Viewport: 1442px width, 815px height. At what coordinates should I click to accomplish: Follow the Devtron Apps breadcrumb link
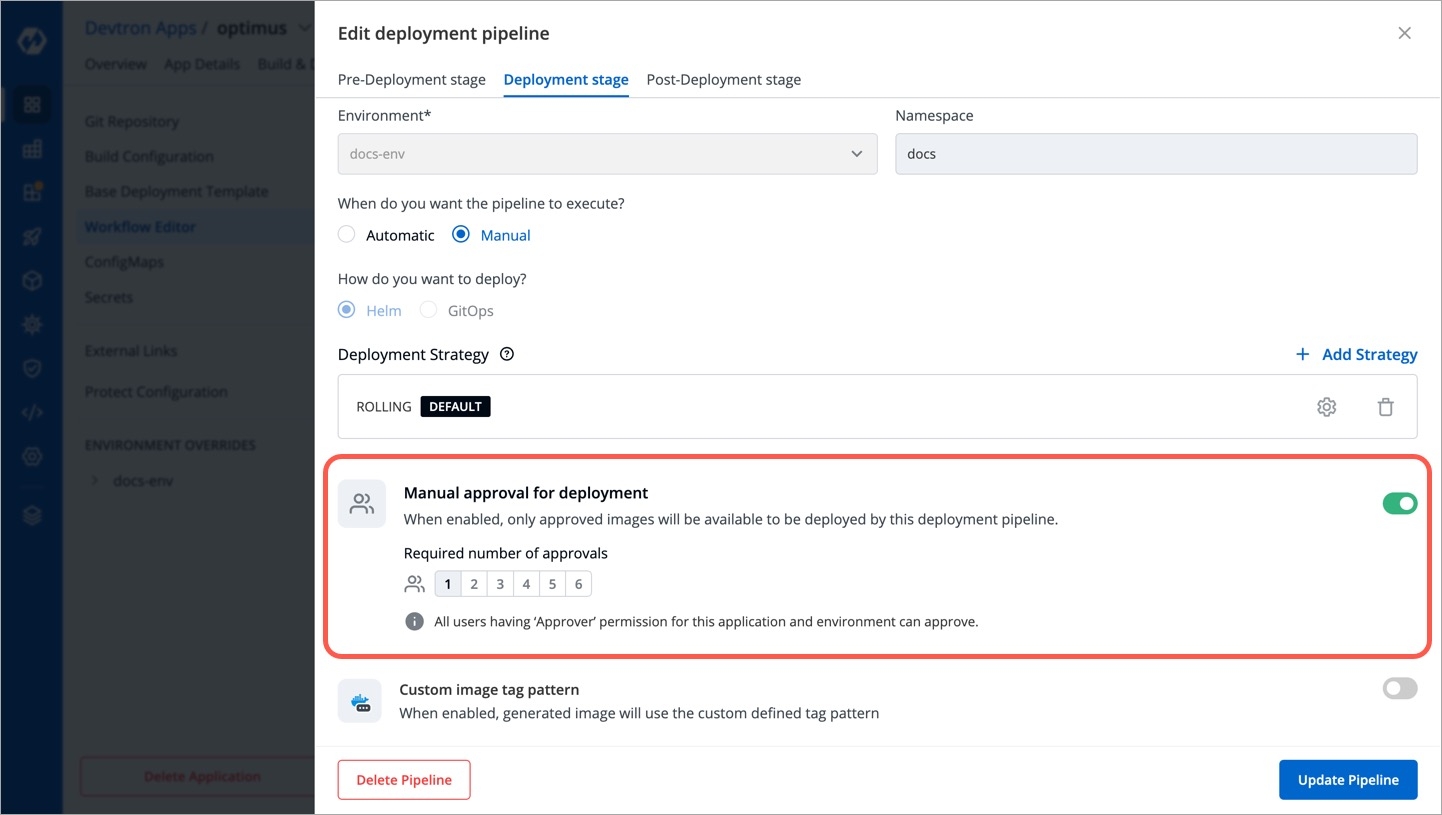(x=140, y=28)
